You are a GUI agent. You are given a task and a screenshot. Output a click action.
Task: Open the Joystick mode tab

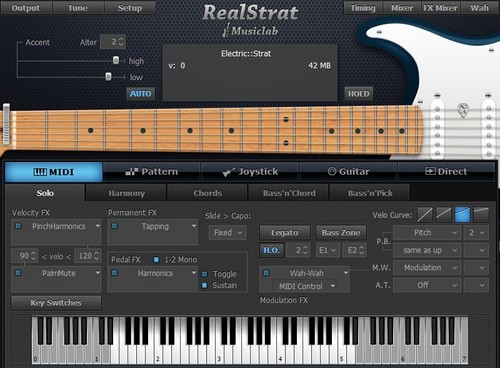250,172
